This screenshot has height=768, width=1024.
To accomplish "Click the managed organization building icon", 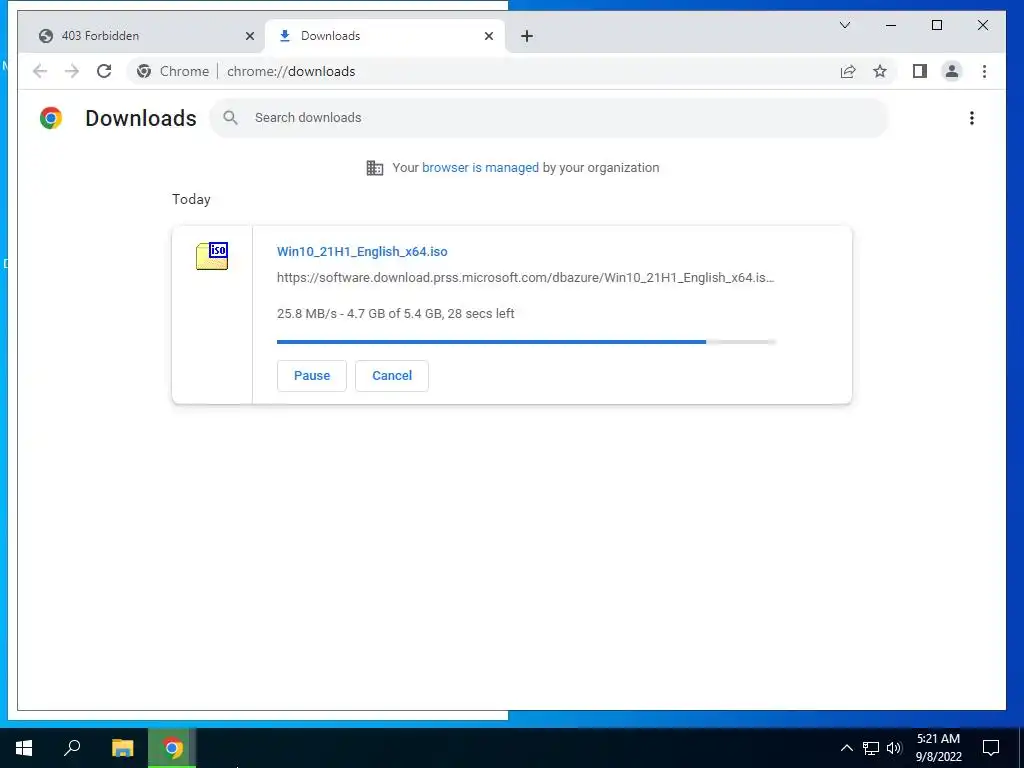I will (x=375, y=168).
